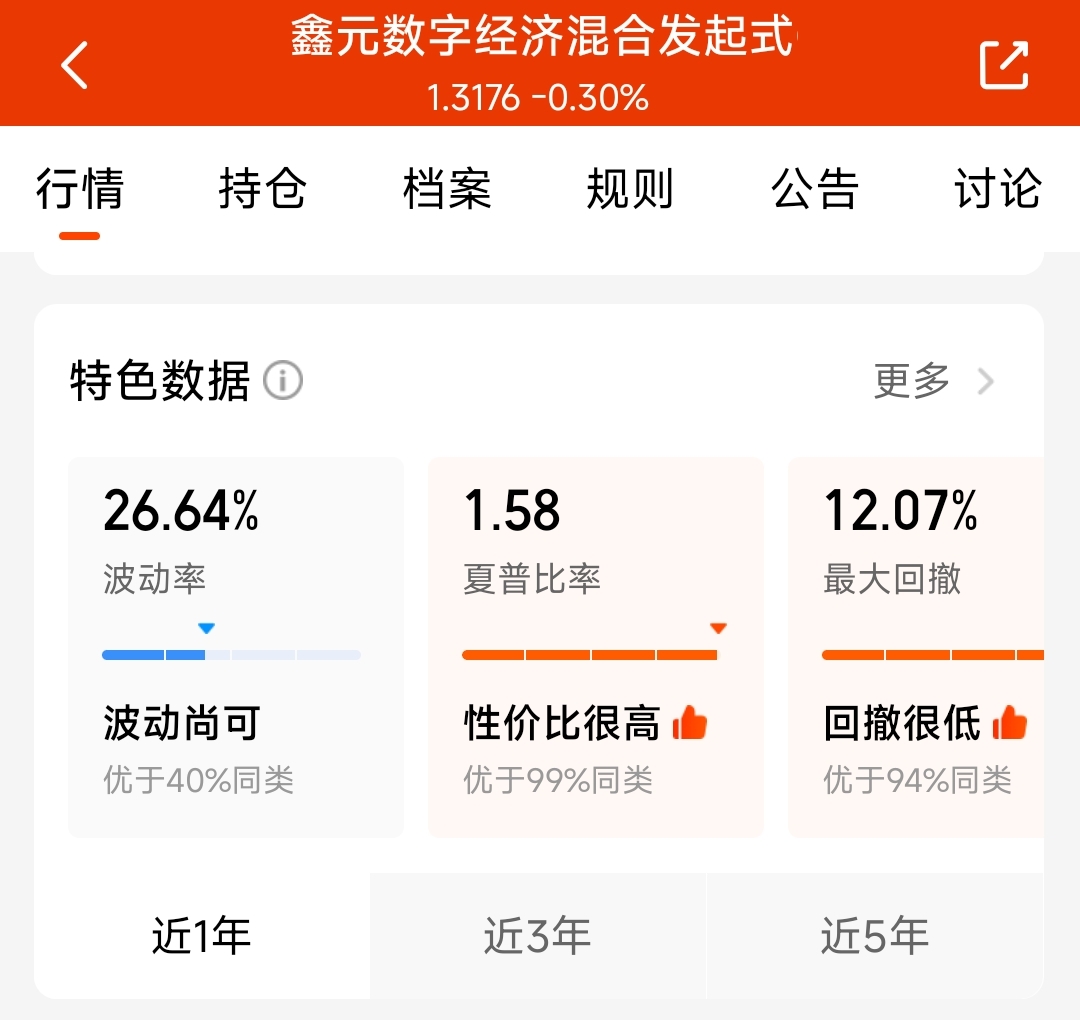The image size is (1080, 1020).
Task: Select the 近1年 period
Action: [x=202, y=935]
